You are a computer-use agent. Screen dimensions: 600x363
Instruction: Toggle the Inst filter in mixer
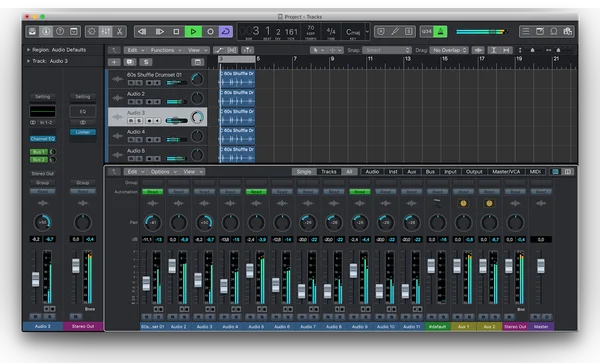pos(393,172)
